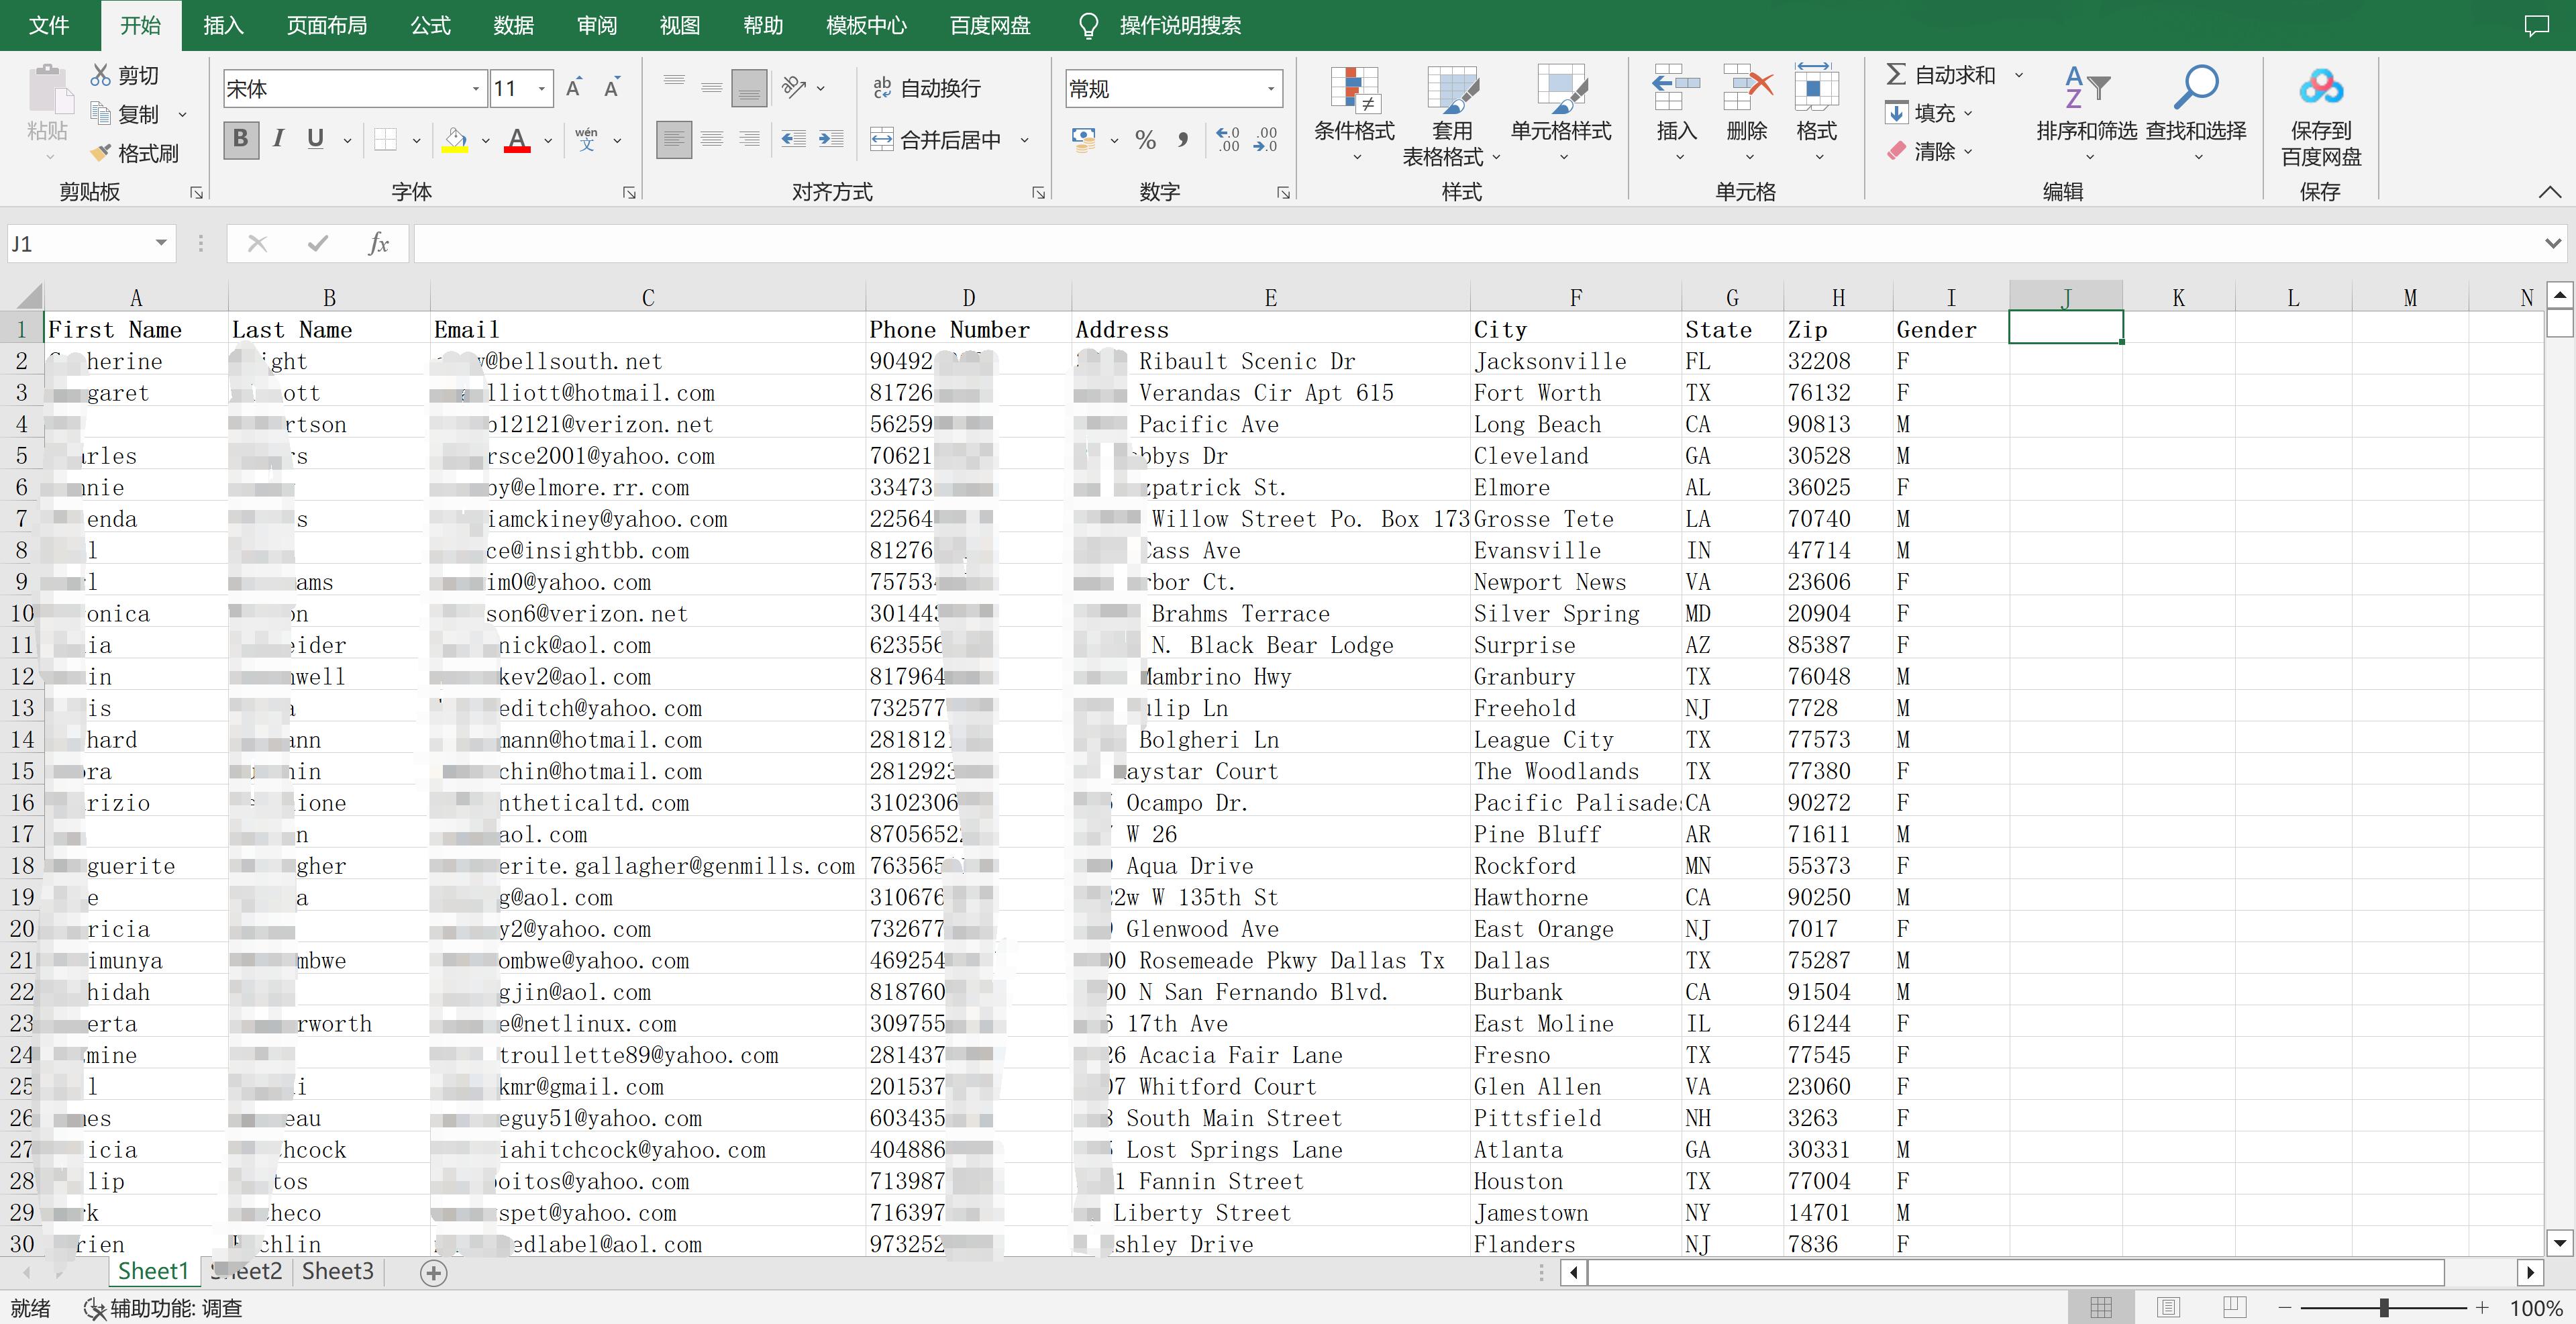2576x1324 pixels.
Task: Expand font color dropdown arrow
Action: pos(547,141)
